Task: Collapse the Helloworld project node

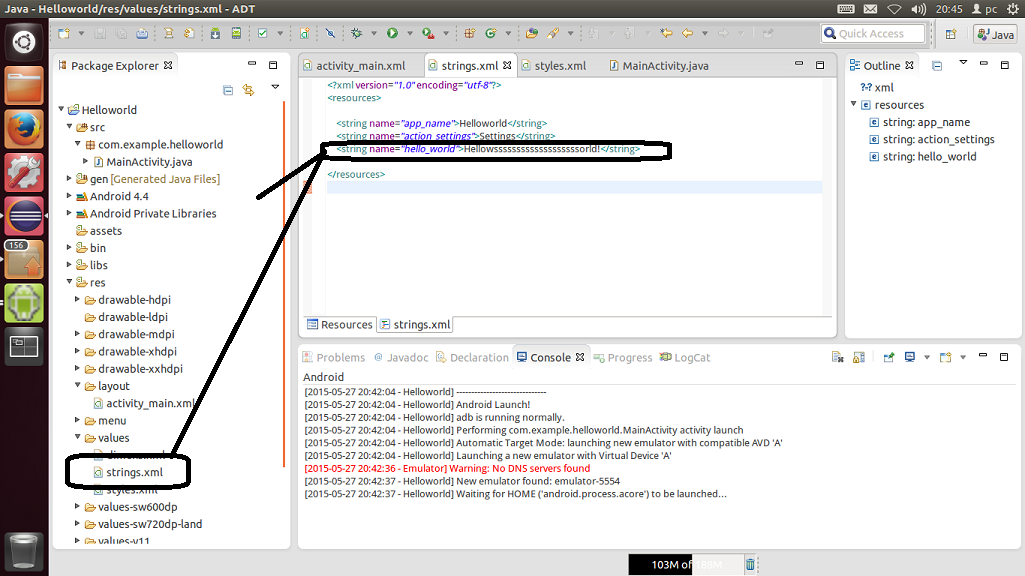Action: tap(61, 109)
